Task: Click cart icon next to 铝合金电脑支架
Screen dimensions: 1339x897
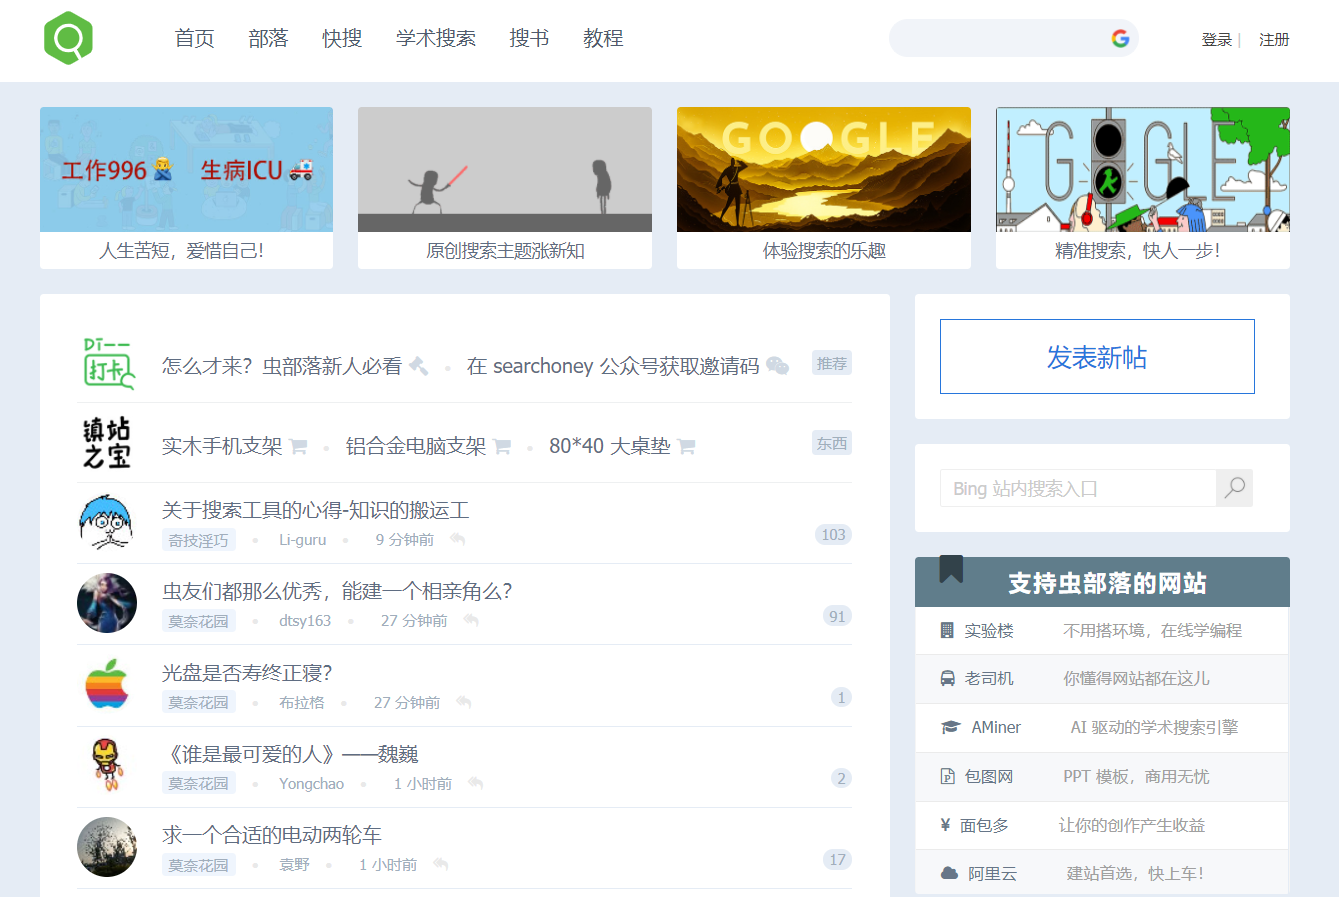Action: point(502,446)
